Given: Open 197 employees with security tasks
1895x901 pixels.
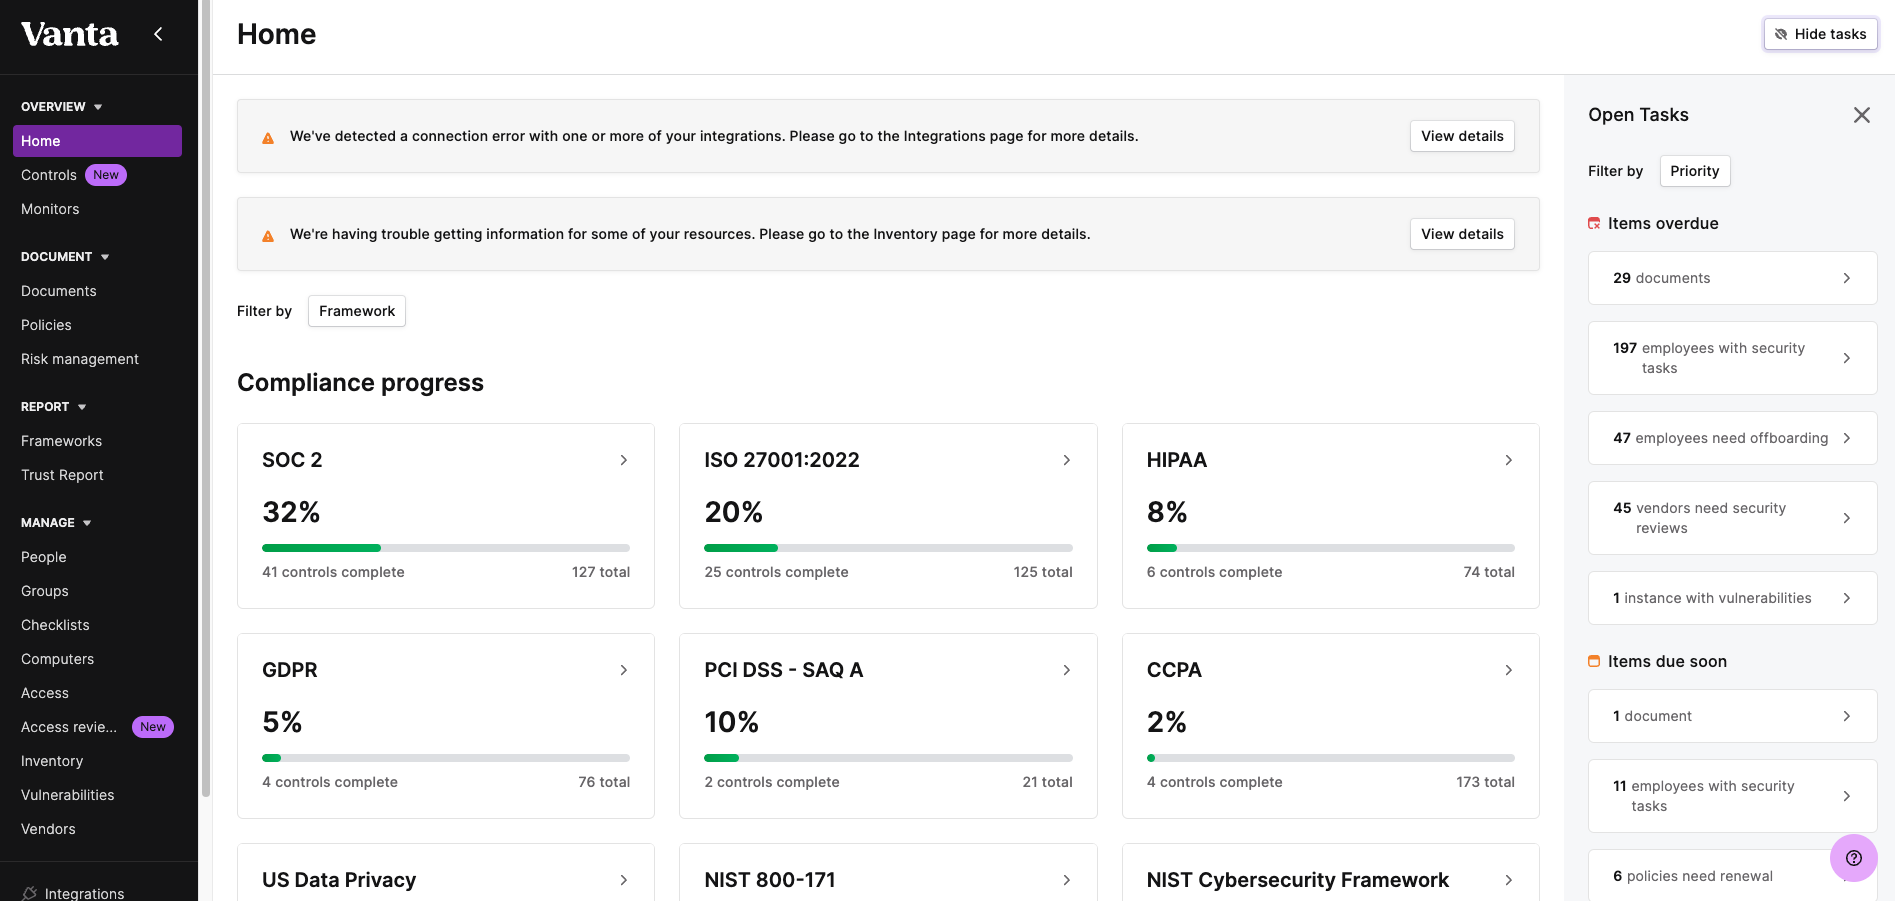Looking at the screenshot, I should pos(1732,358).
